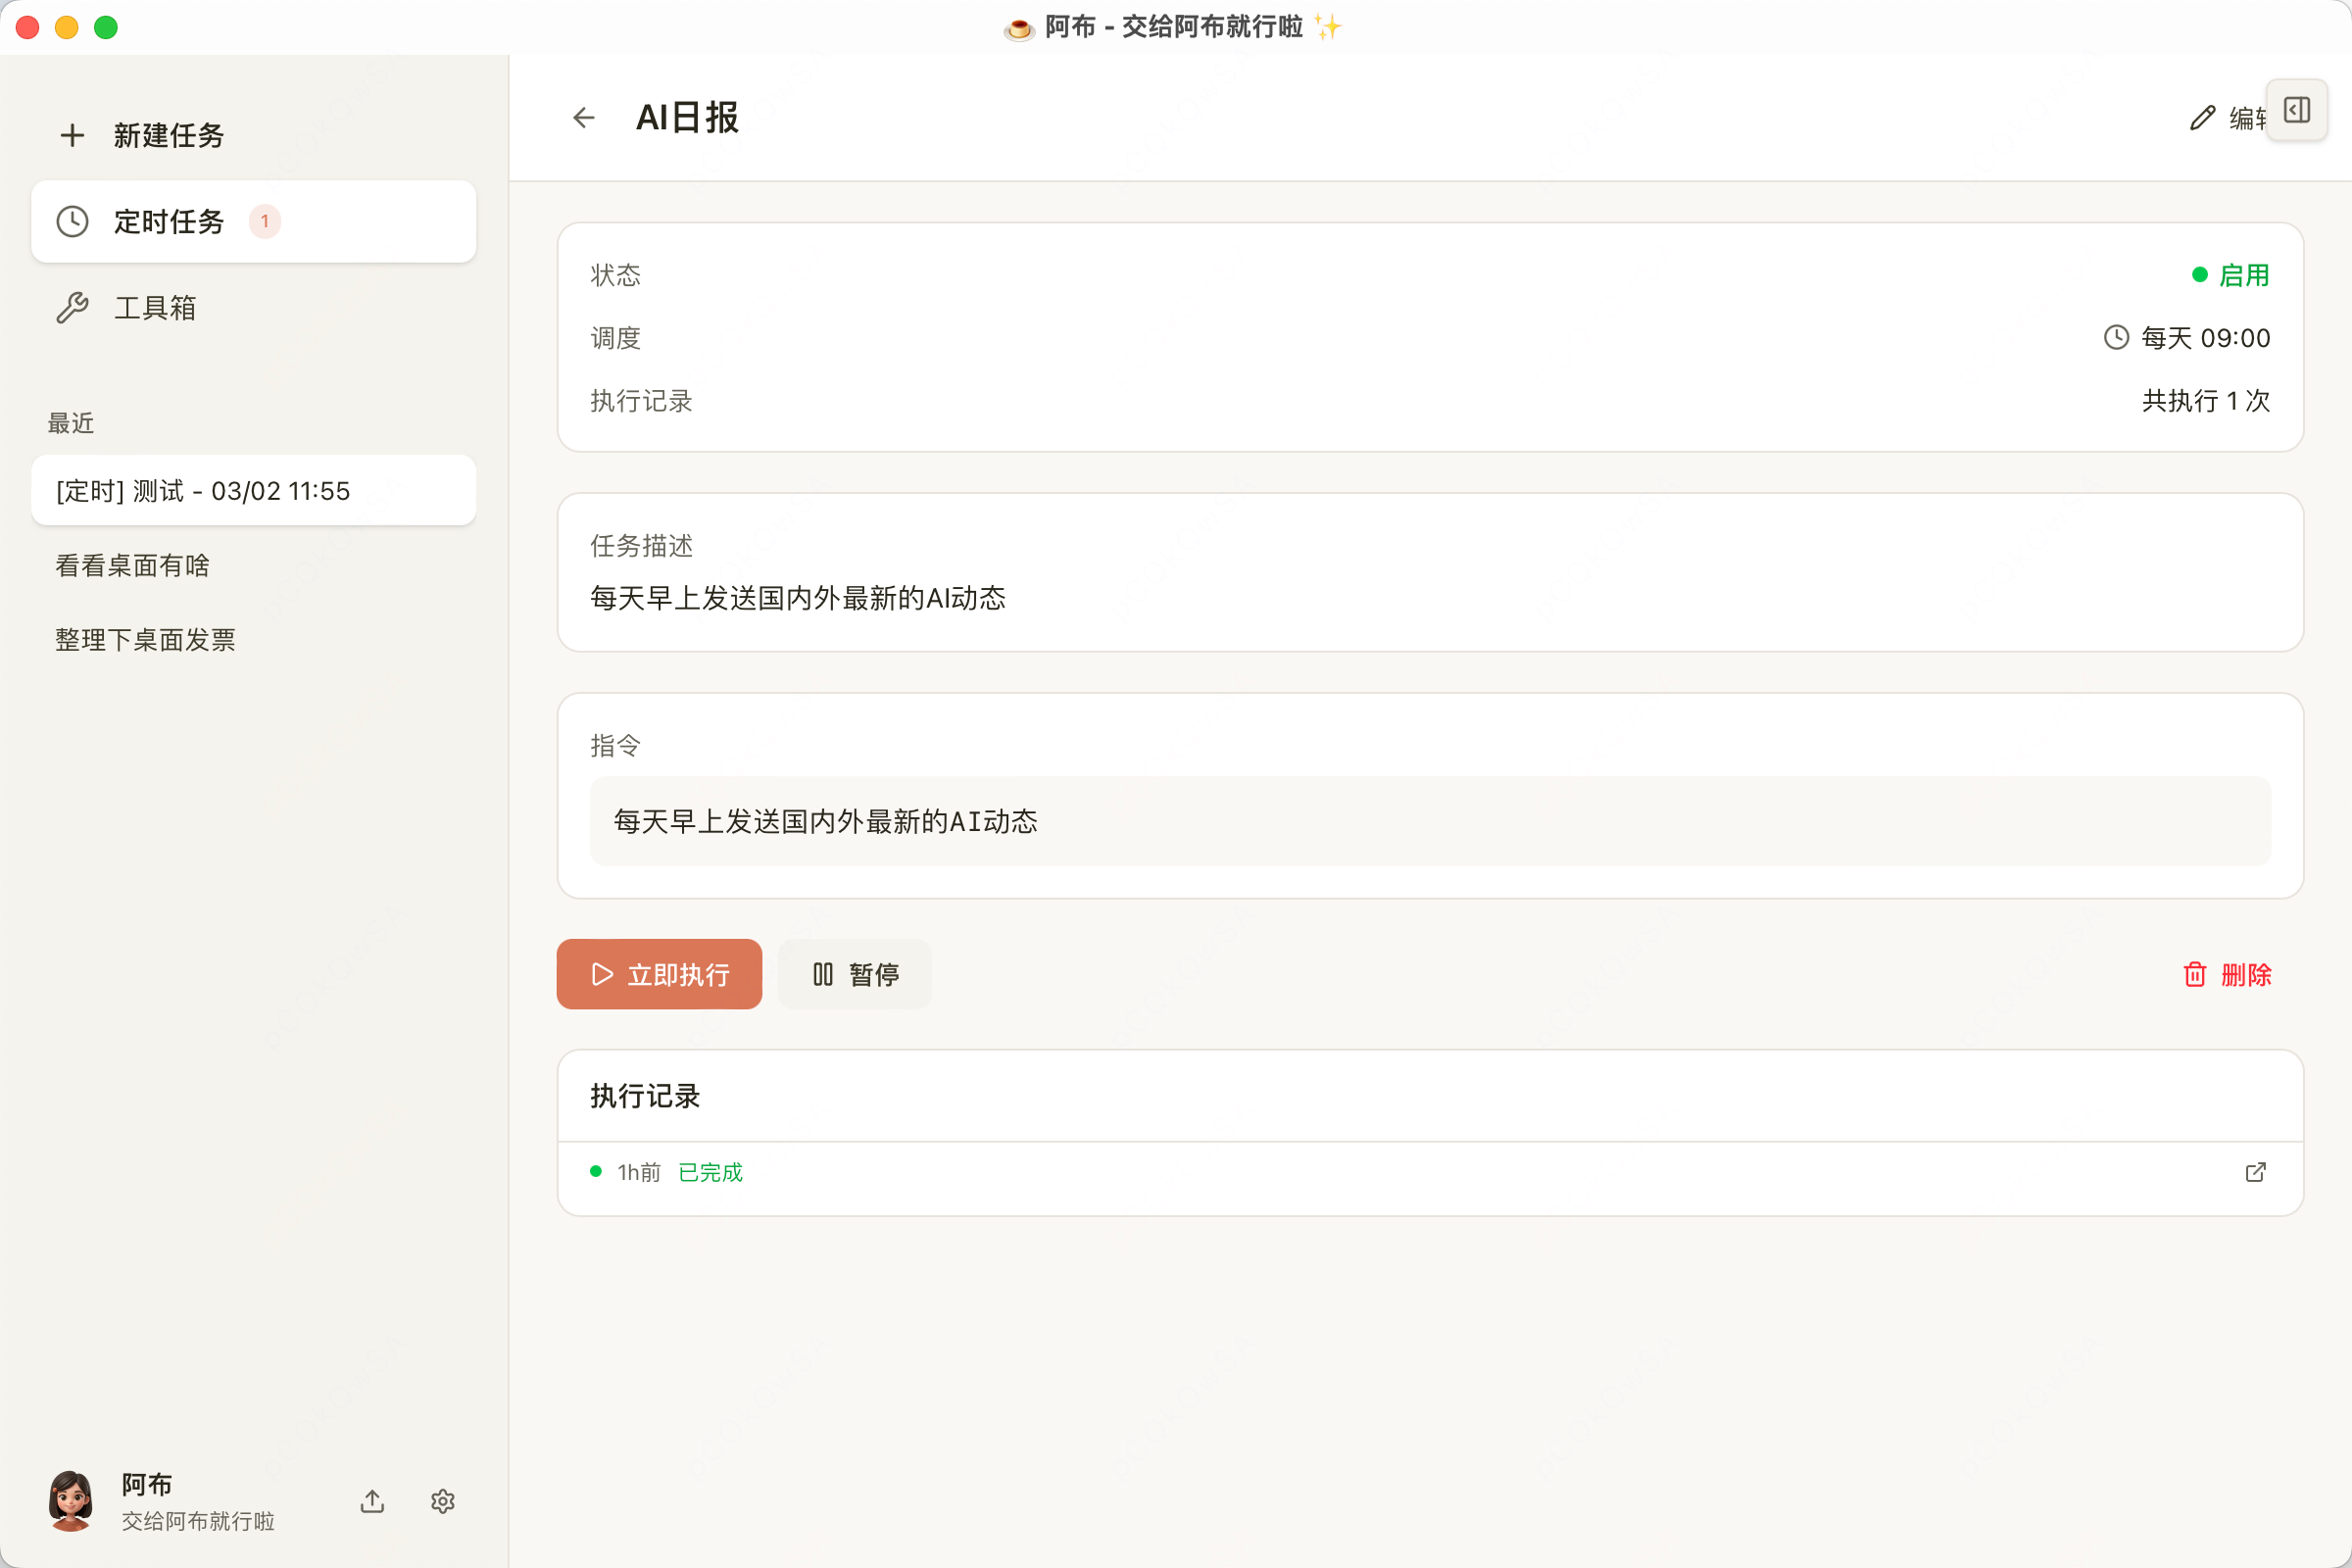Image resolution: width=2352 pixels, height=1568 pixels.
Task: Collapse the side panel with the sidebar icon
Action: click(x=2295, y=110)
